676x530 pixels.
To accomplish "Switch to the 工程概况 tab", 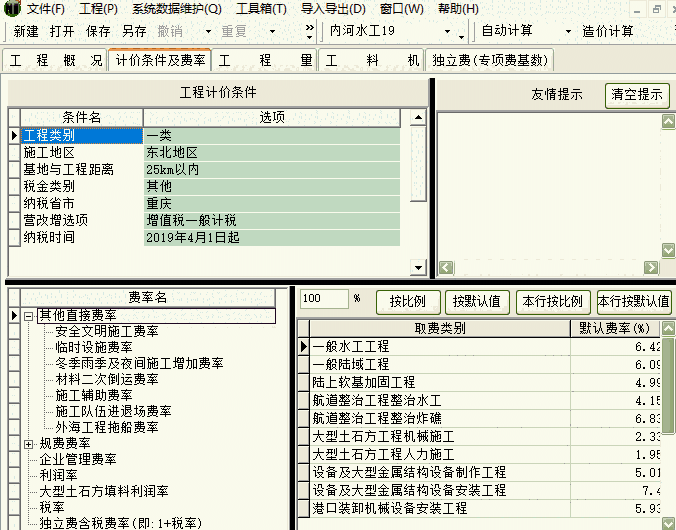I will click(x=55, y=60).
